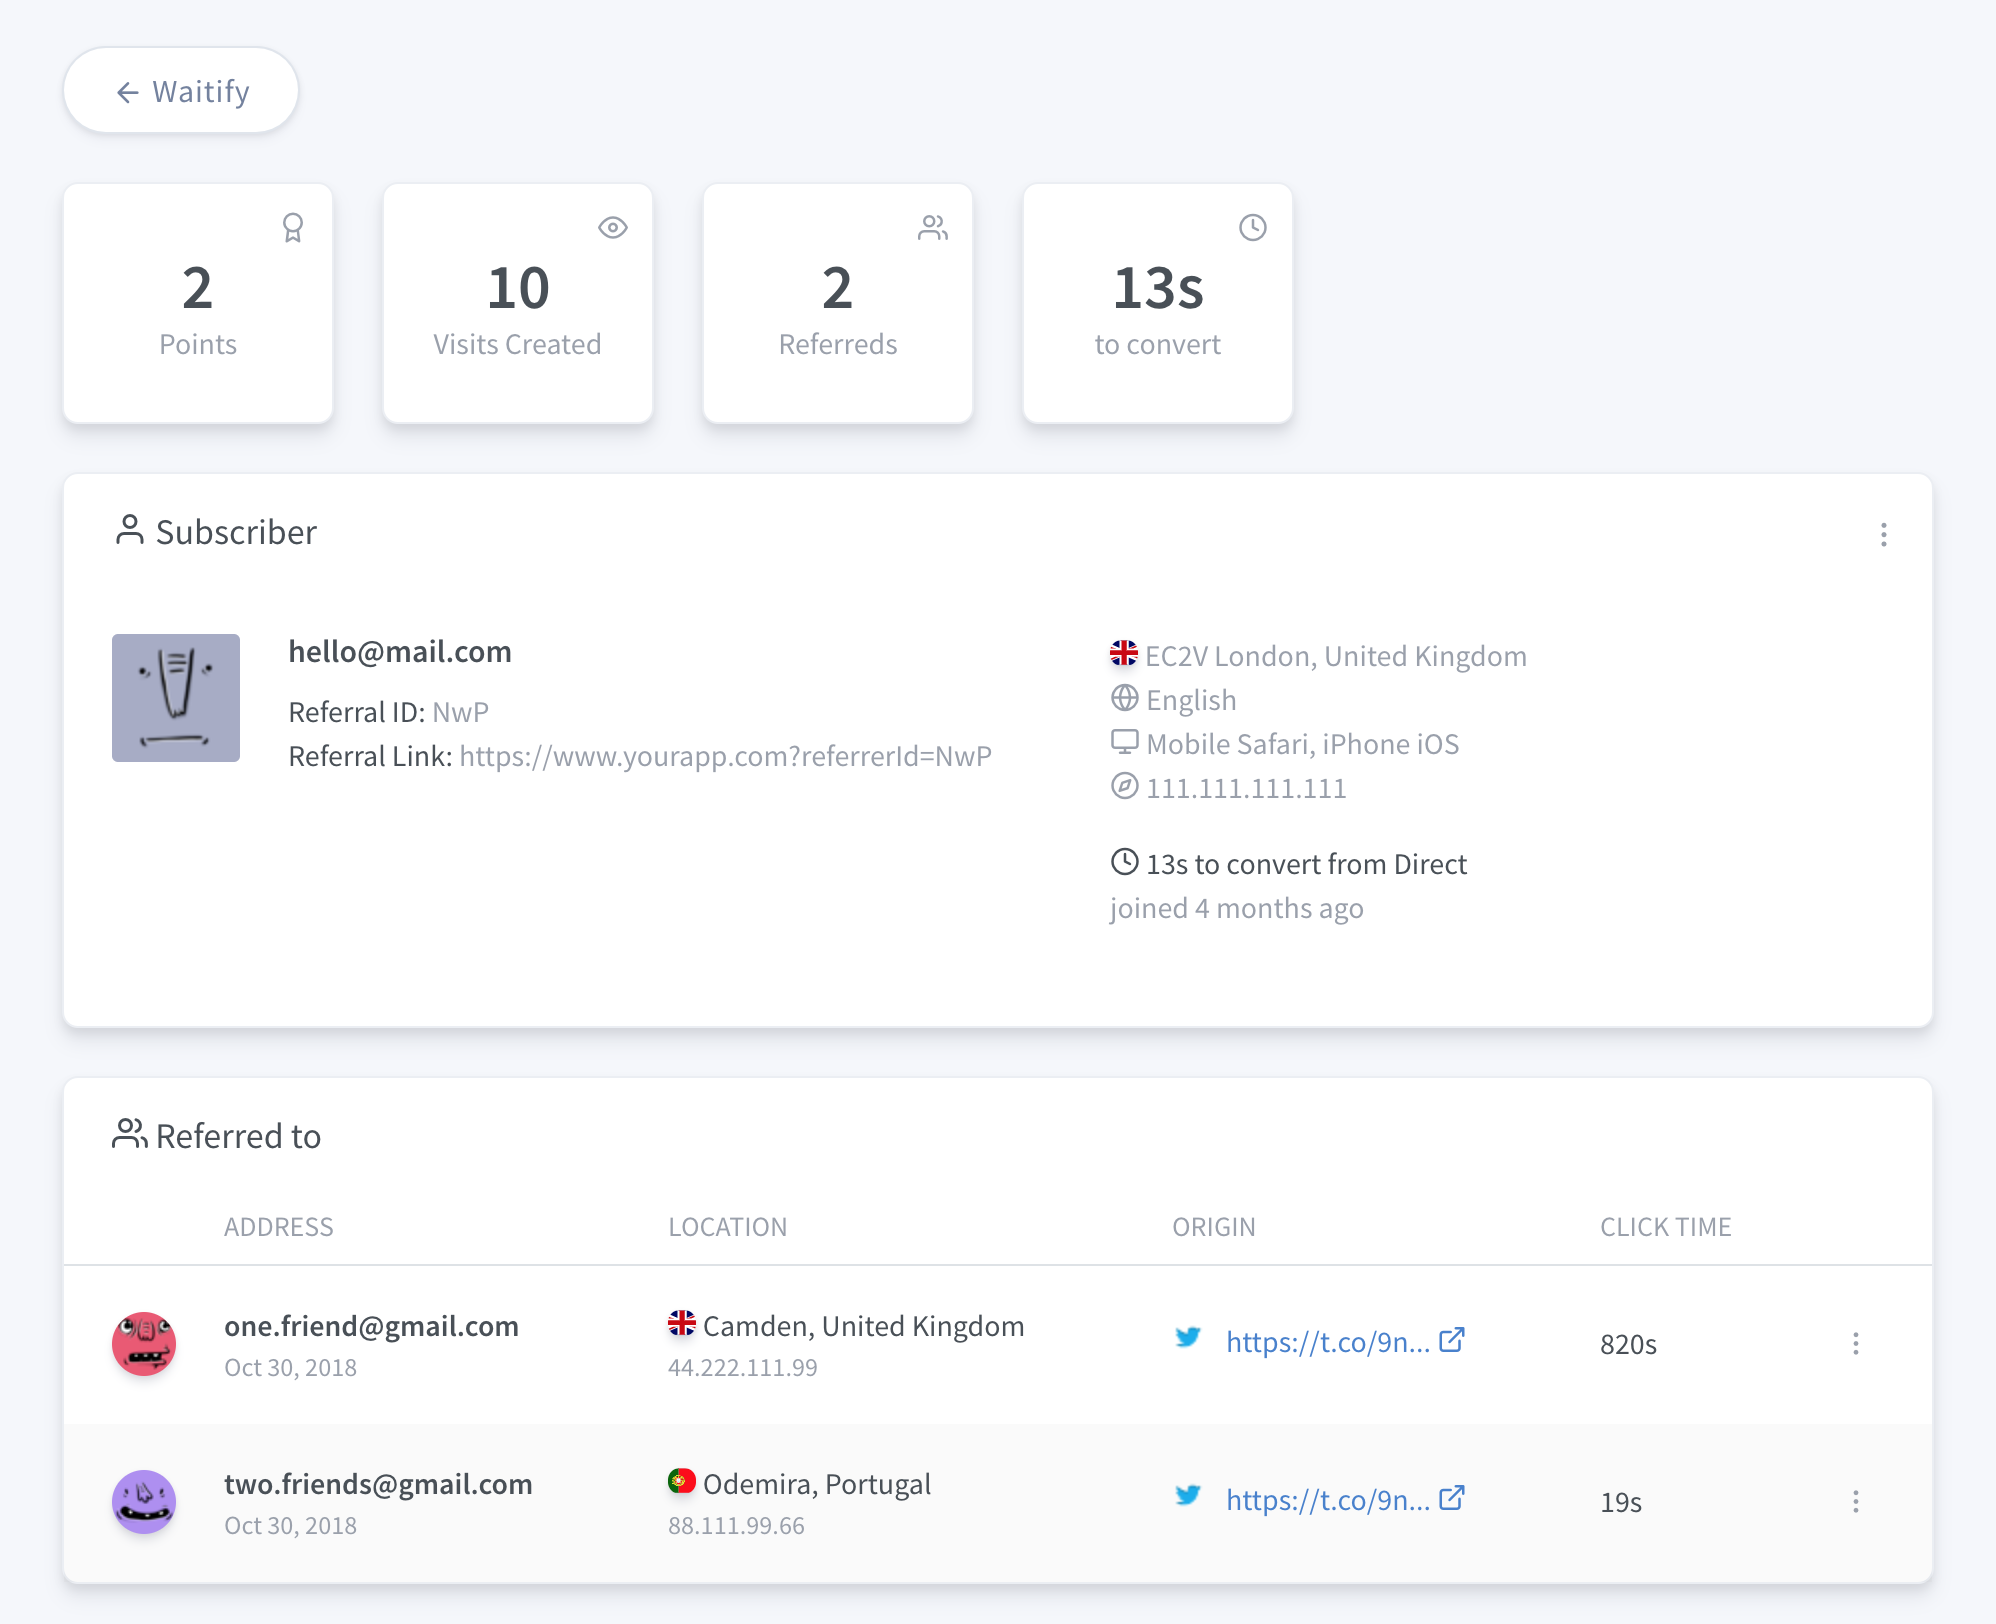Open options menu for two.friends@gmail.com row
Image resolution: width=1996 pixels, height=1624 pixels.
click(x=1855, y=1501)
